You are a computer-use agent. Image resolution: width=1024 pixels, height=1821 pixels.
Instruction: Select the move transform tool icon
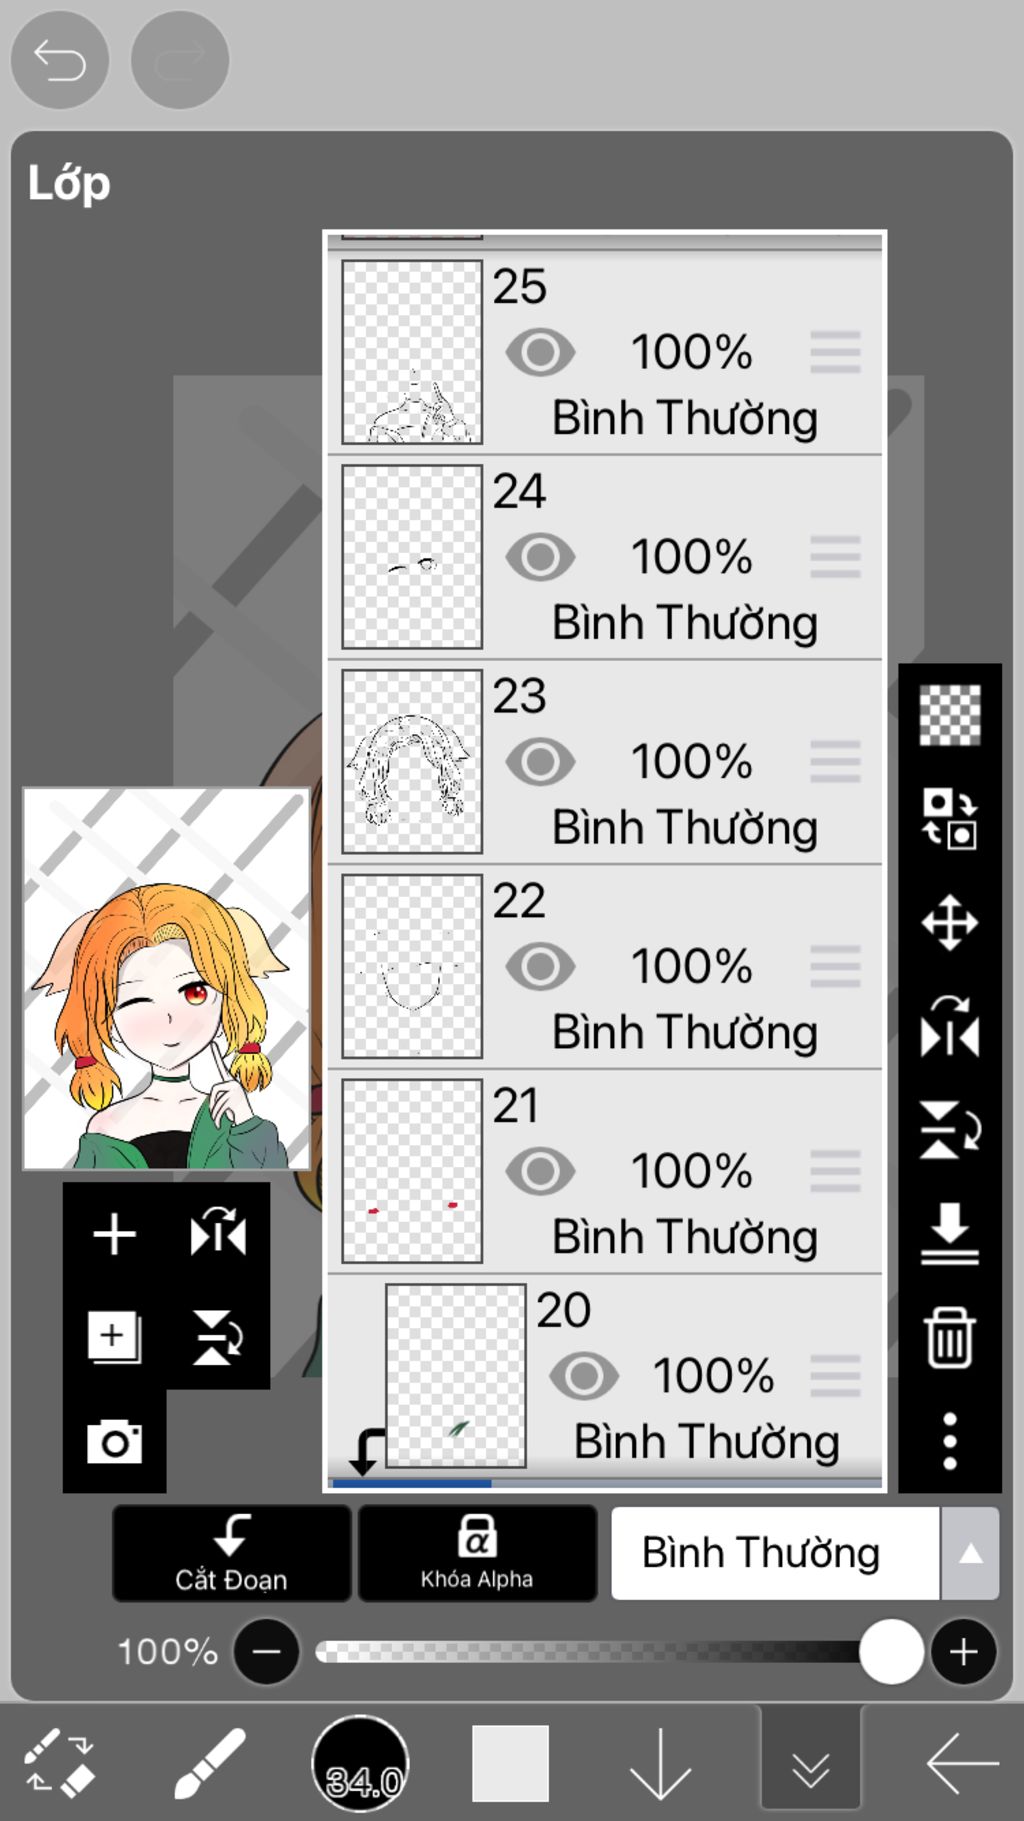(949, 921)
